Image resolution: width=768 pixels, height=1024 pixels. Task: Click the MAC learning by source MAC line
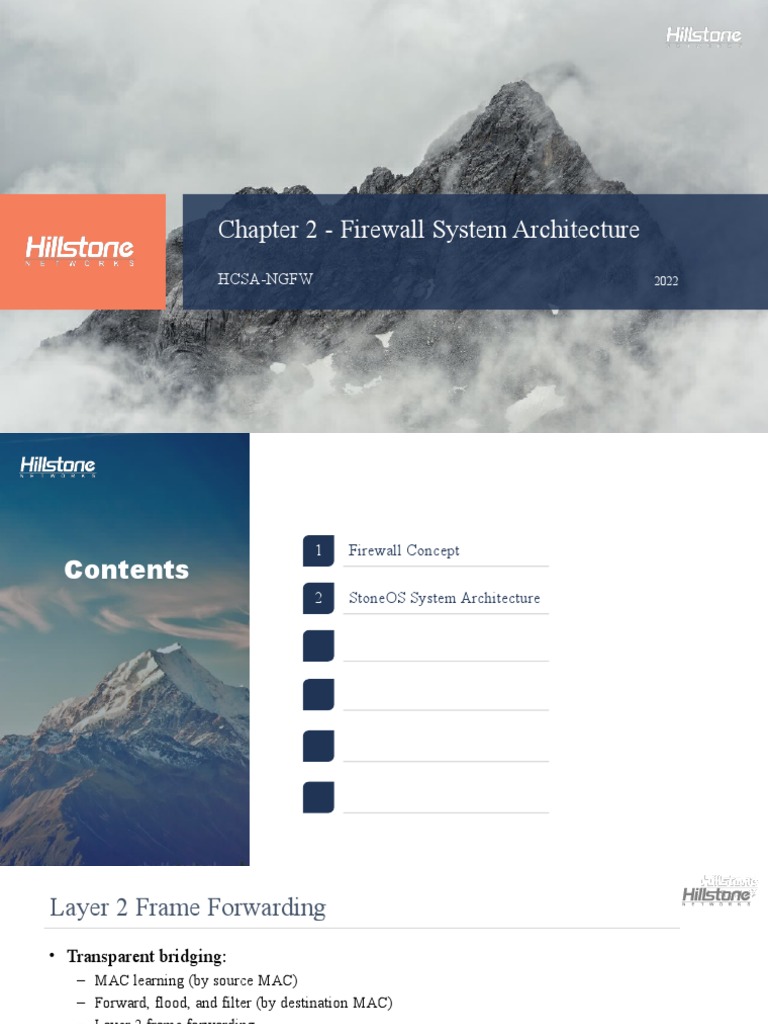[x=196, y=980]
